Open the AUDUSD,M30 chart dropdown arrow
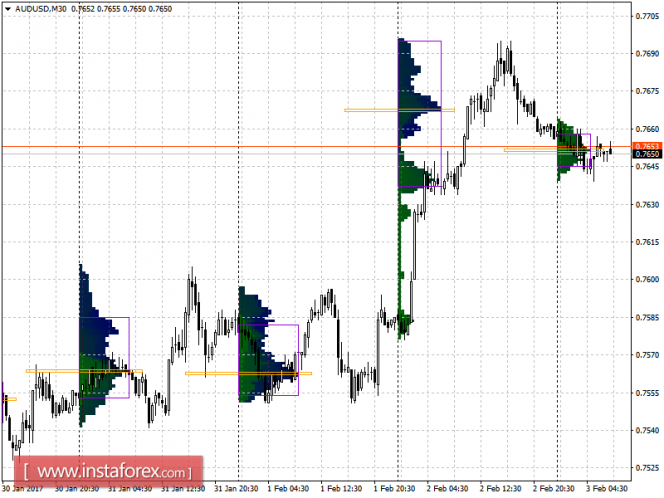Screen dimensions: 664x498 [8, 8]
